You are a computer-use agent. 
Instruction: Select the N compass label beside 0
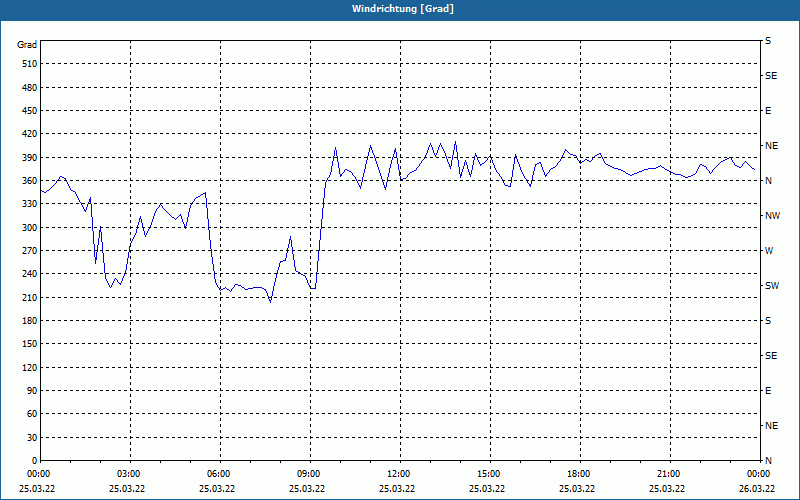click(x=768, y=461)
